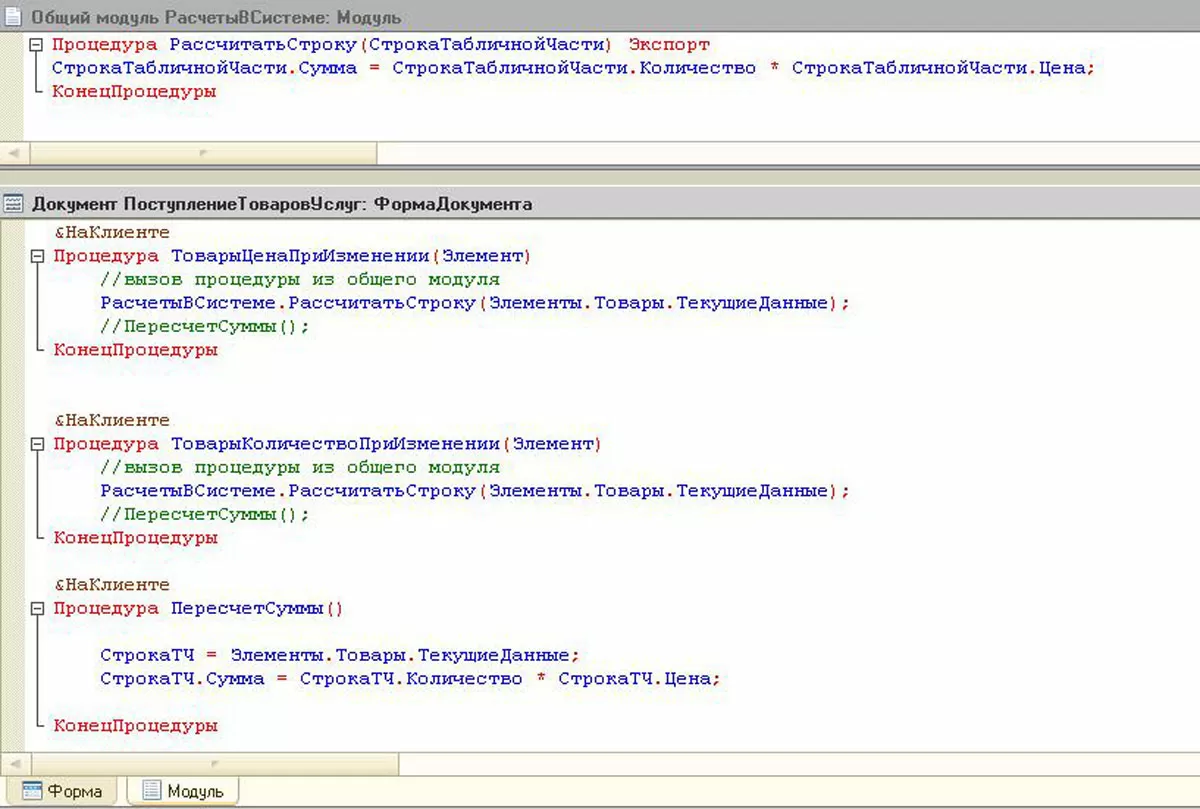Image resolution: width=1200 pixels, height=809 pixels.
Task: Switch to the Модуль tab
Action: (183, 791)
